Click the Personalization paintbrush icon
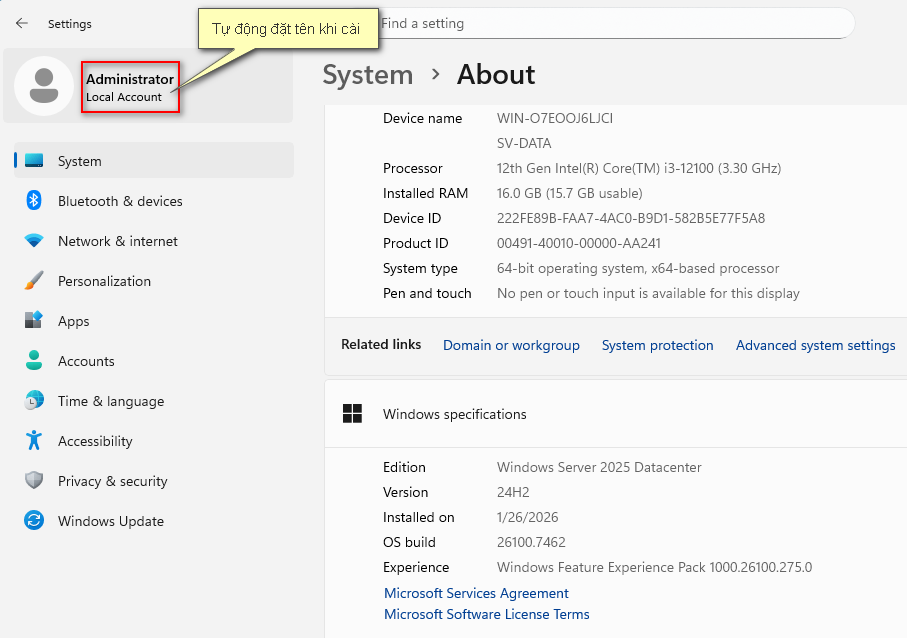The image size is (907, 638). pyautogui.click(x=34, y=281)
